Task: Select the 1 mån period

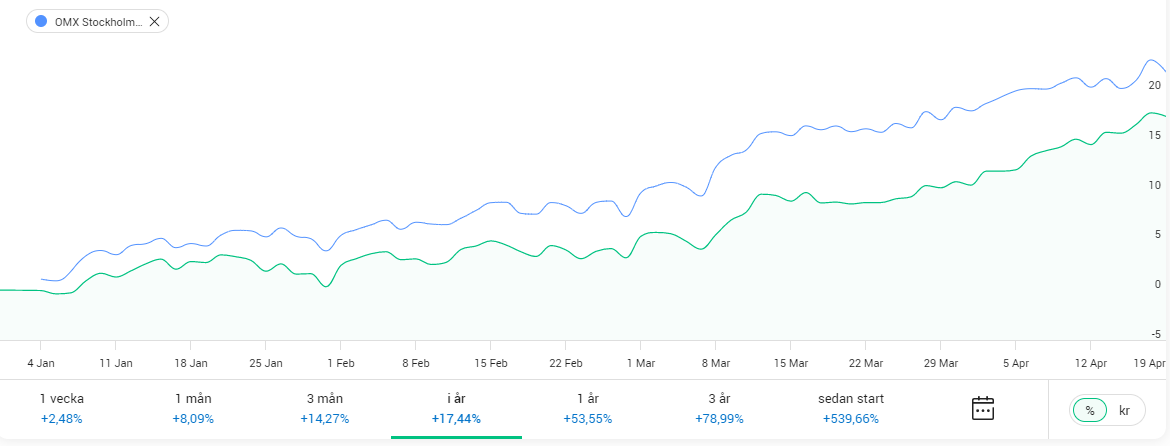Action: [x=193, y=408]
